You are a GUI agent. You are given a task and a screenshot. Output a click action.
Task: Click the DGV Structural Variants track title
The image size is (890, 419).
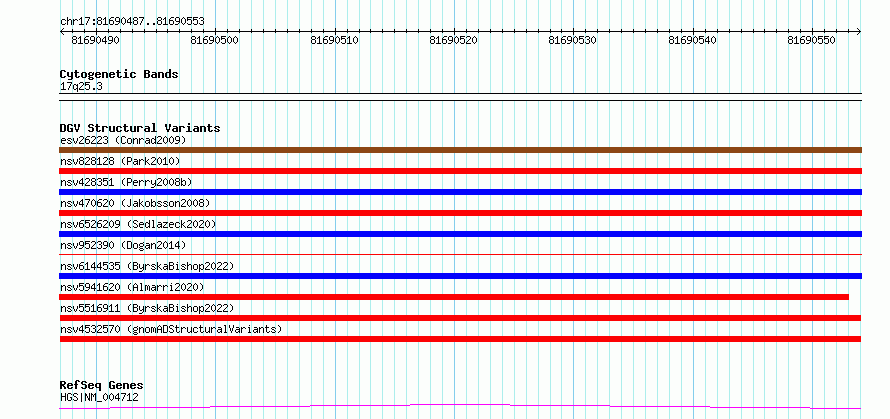(140, 128)
